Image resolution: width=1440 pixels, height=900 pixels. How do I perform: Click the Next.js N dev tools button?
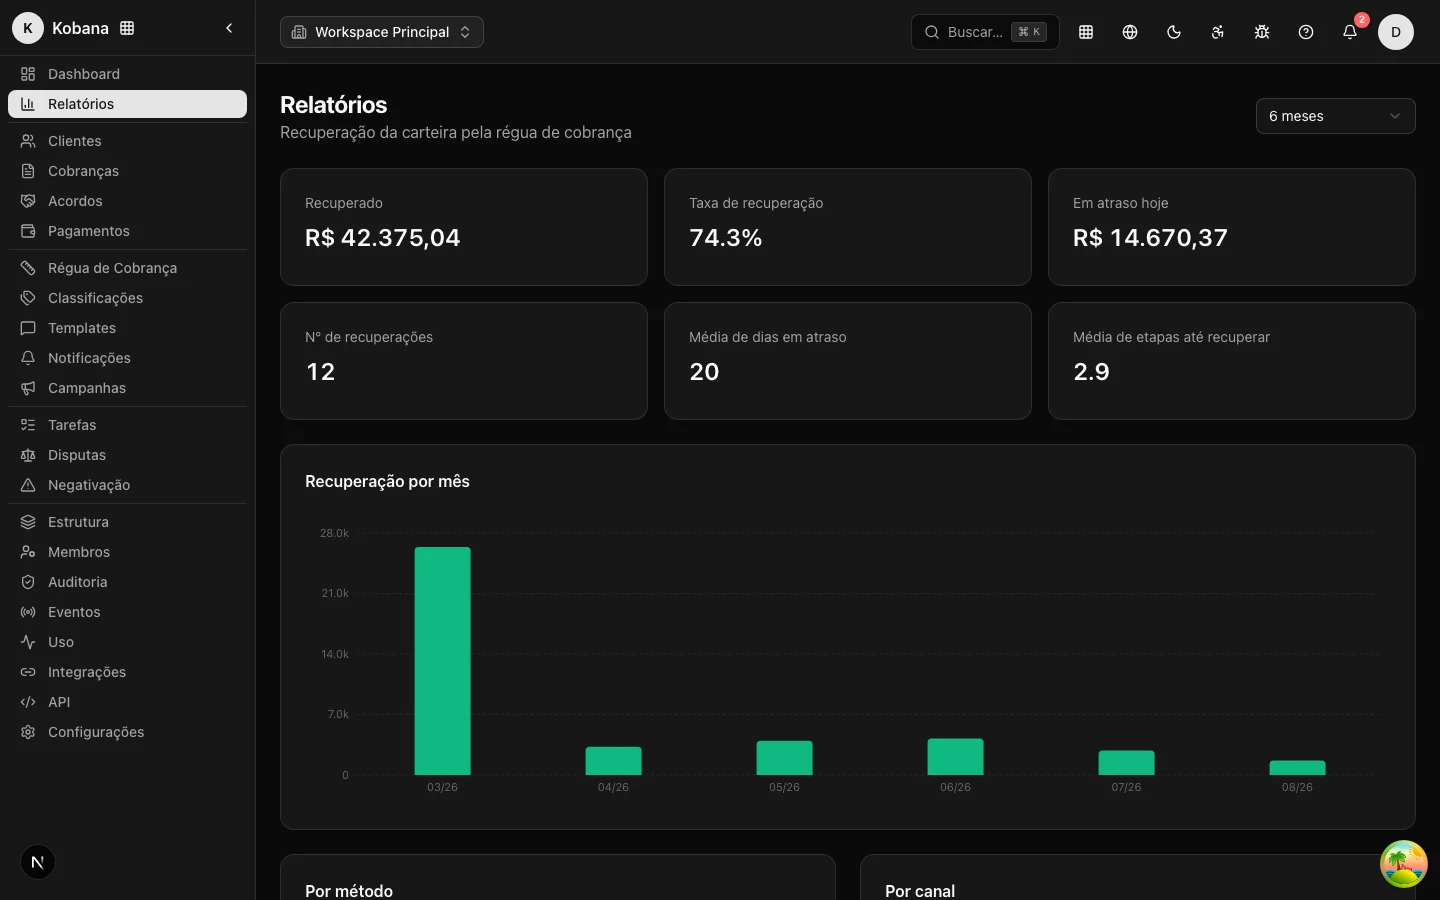coord(38,862)
